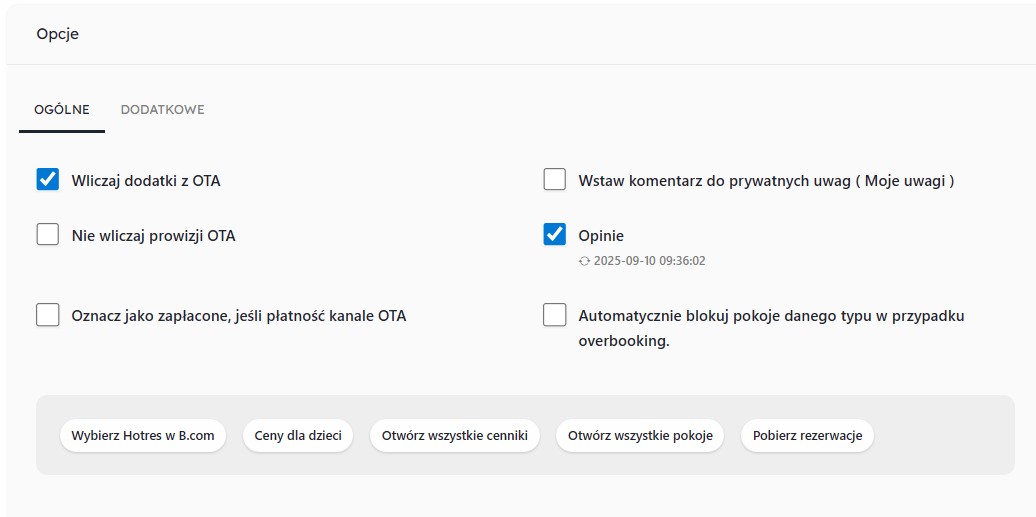Hit the 'Otwórz wszystkie pokoje' button
Viewport: 1036px width, 517px height.
tap(640, 436)
